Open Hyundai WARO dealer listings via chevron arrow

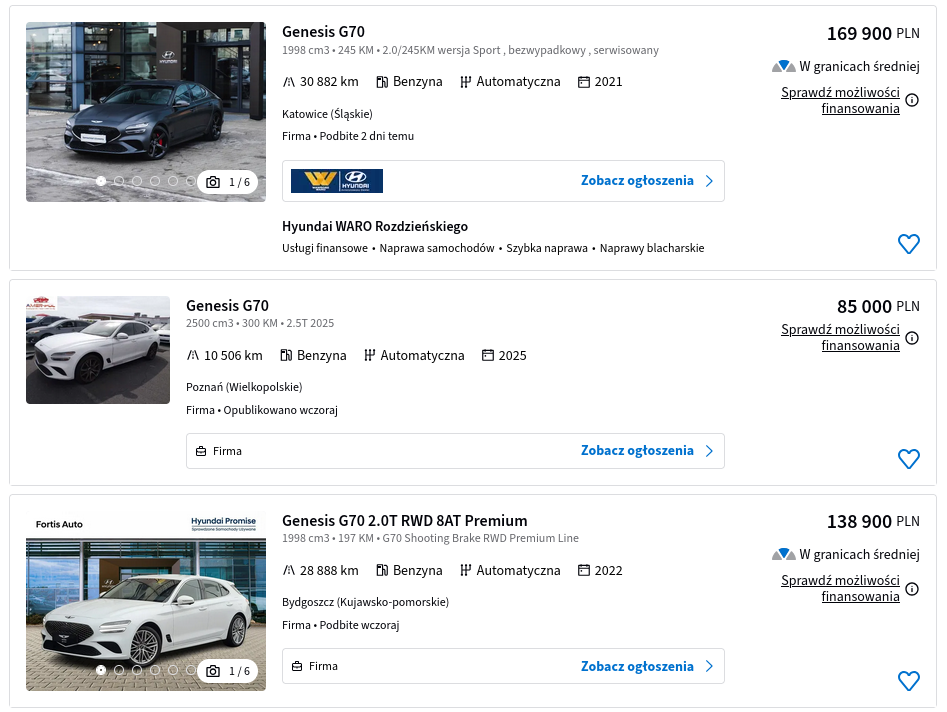point(709,181)
